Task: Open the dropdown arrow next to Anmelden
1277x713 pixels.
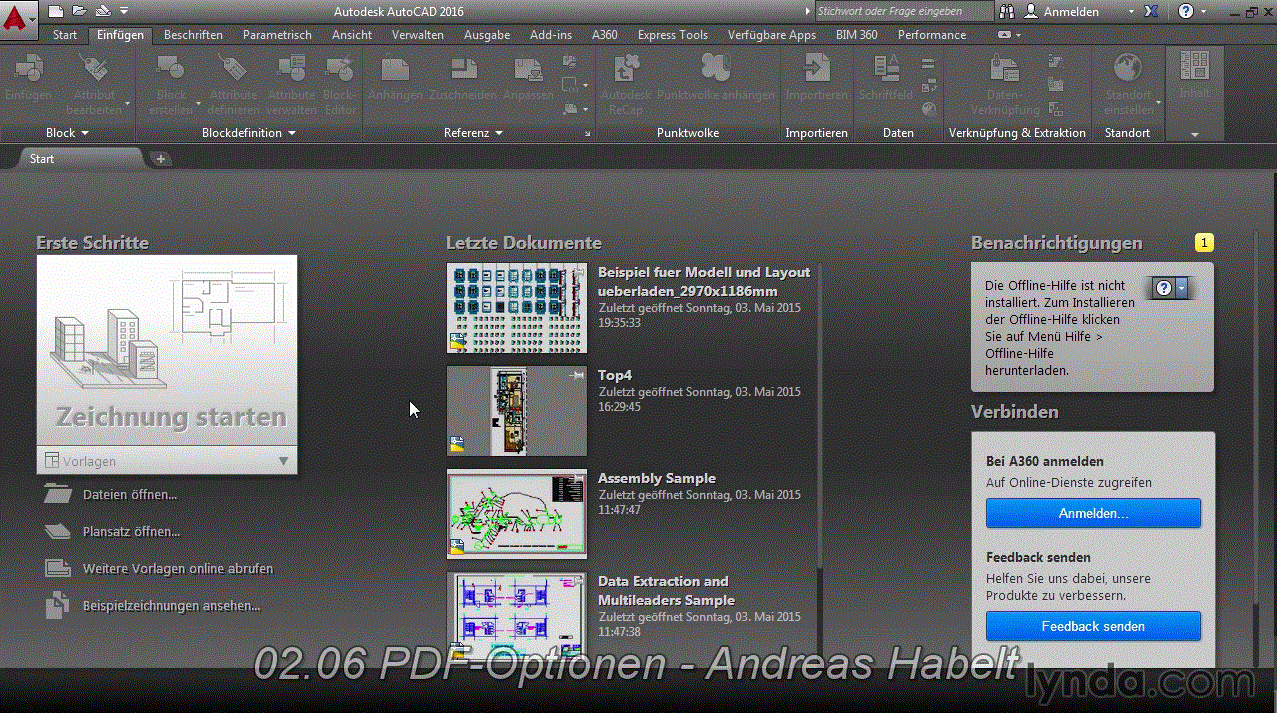Action: click(x=1131, y=11)
